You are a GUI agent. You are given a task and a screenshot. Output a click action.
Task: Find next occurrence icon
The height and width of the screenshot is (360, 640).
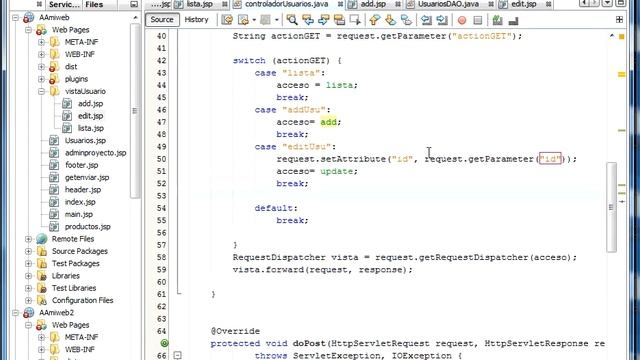[324, 20]
